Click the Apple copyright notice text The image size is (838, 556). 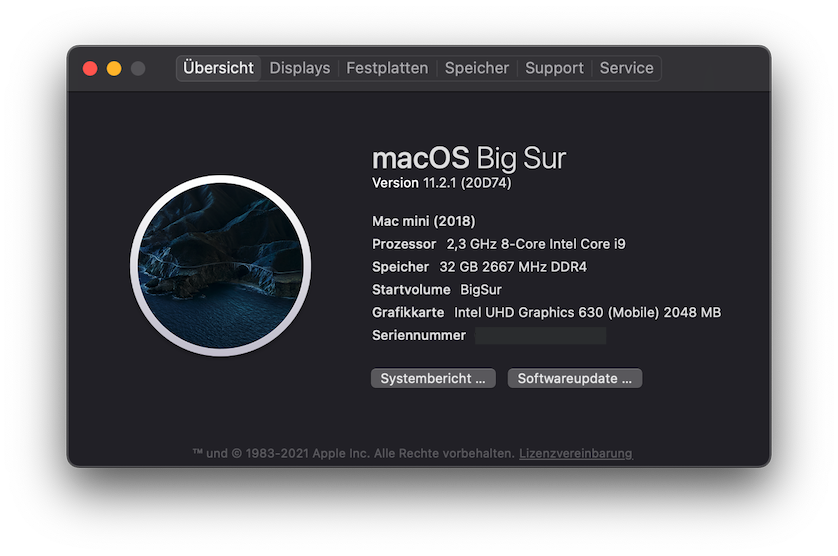(x=353, y=453)
